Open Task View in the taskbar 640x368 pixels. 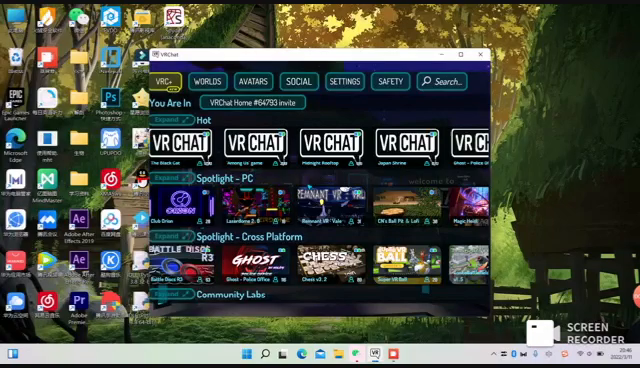[282, 354]
